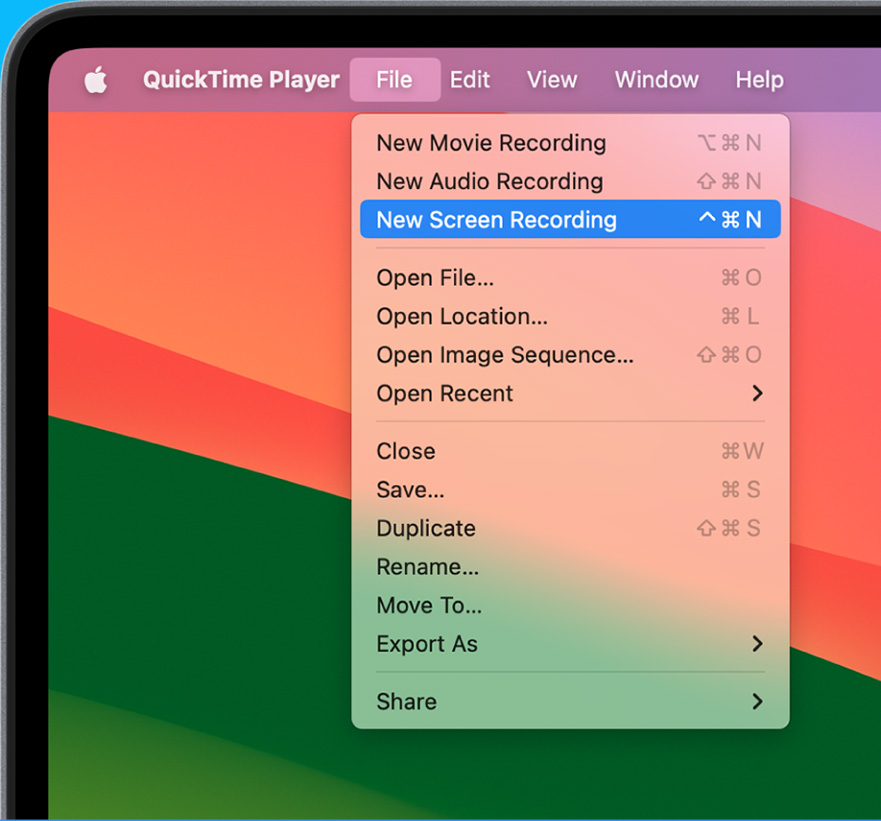
Task: Click the QuickTime Player menu title
Action: (x=240, y=80)
